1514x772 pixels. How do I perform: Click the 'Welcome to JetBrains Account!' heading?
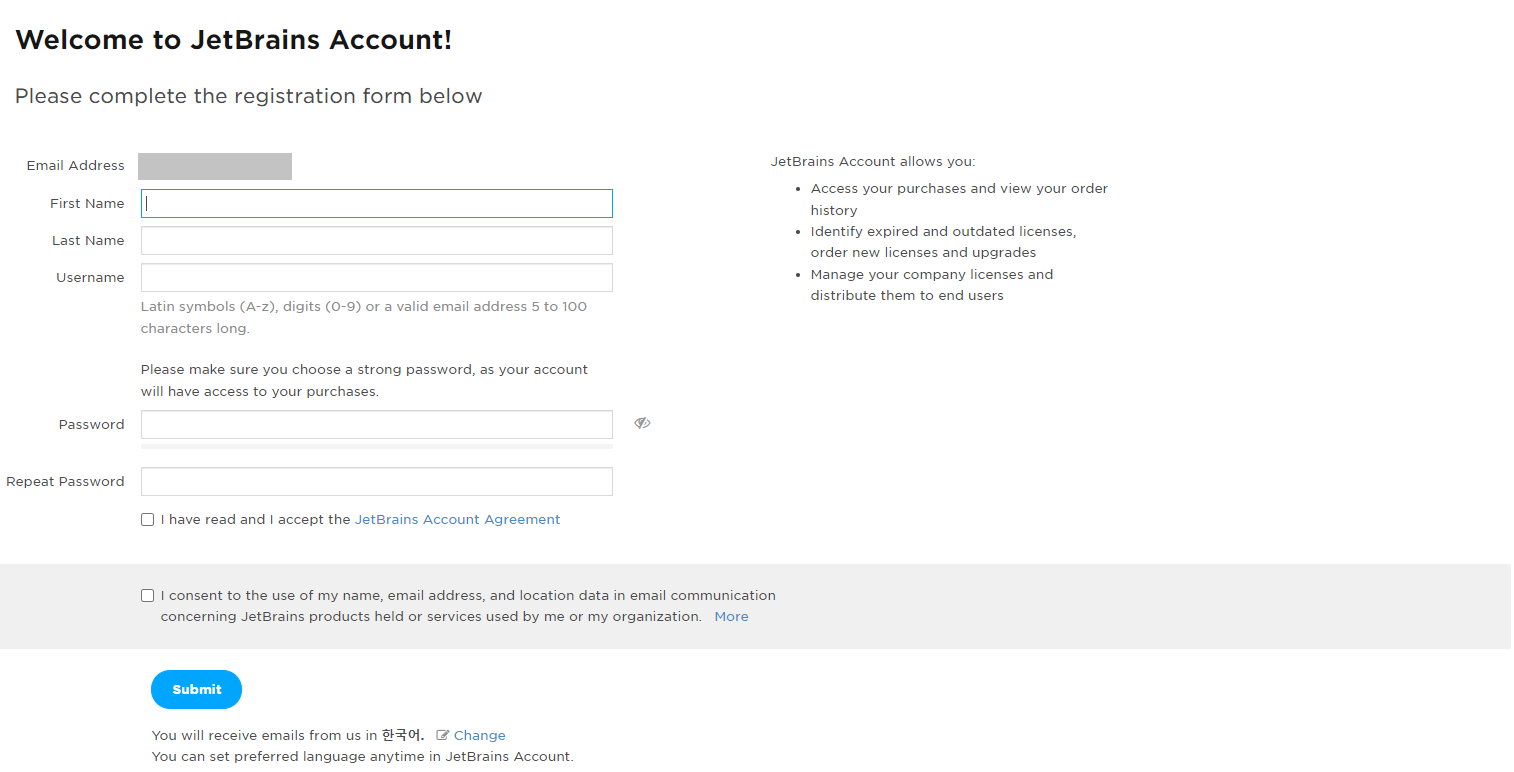point(234,40)
